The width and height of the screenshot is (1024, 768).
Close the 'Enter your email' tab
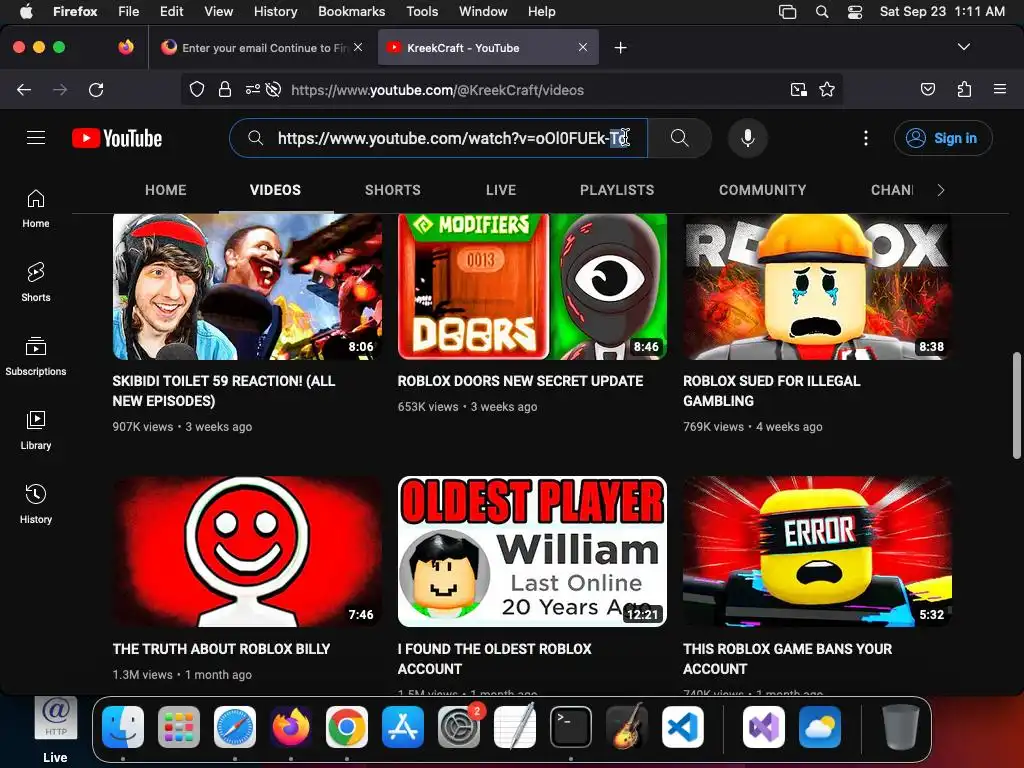358,47
